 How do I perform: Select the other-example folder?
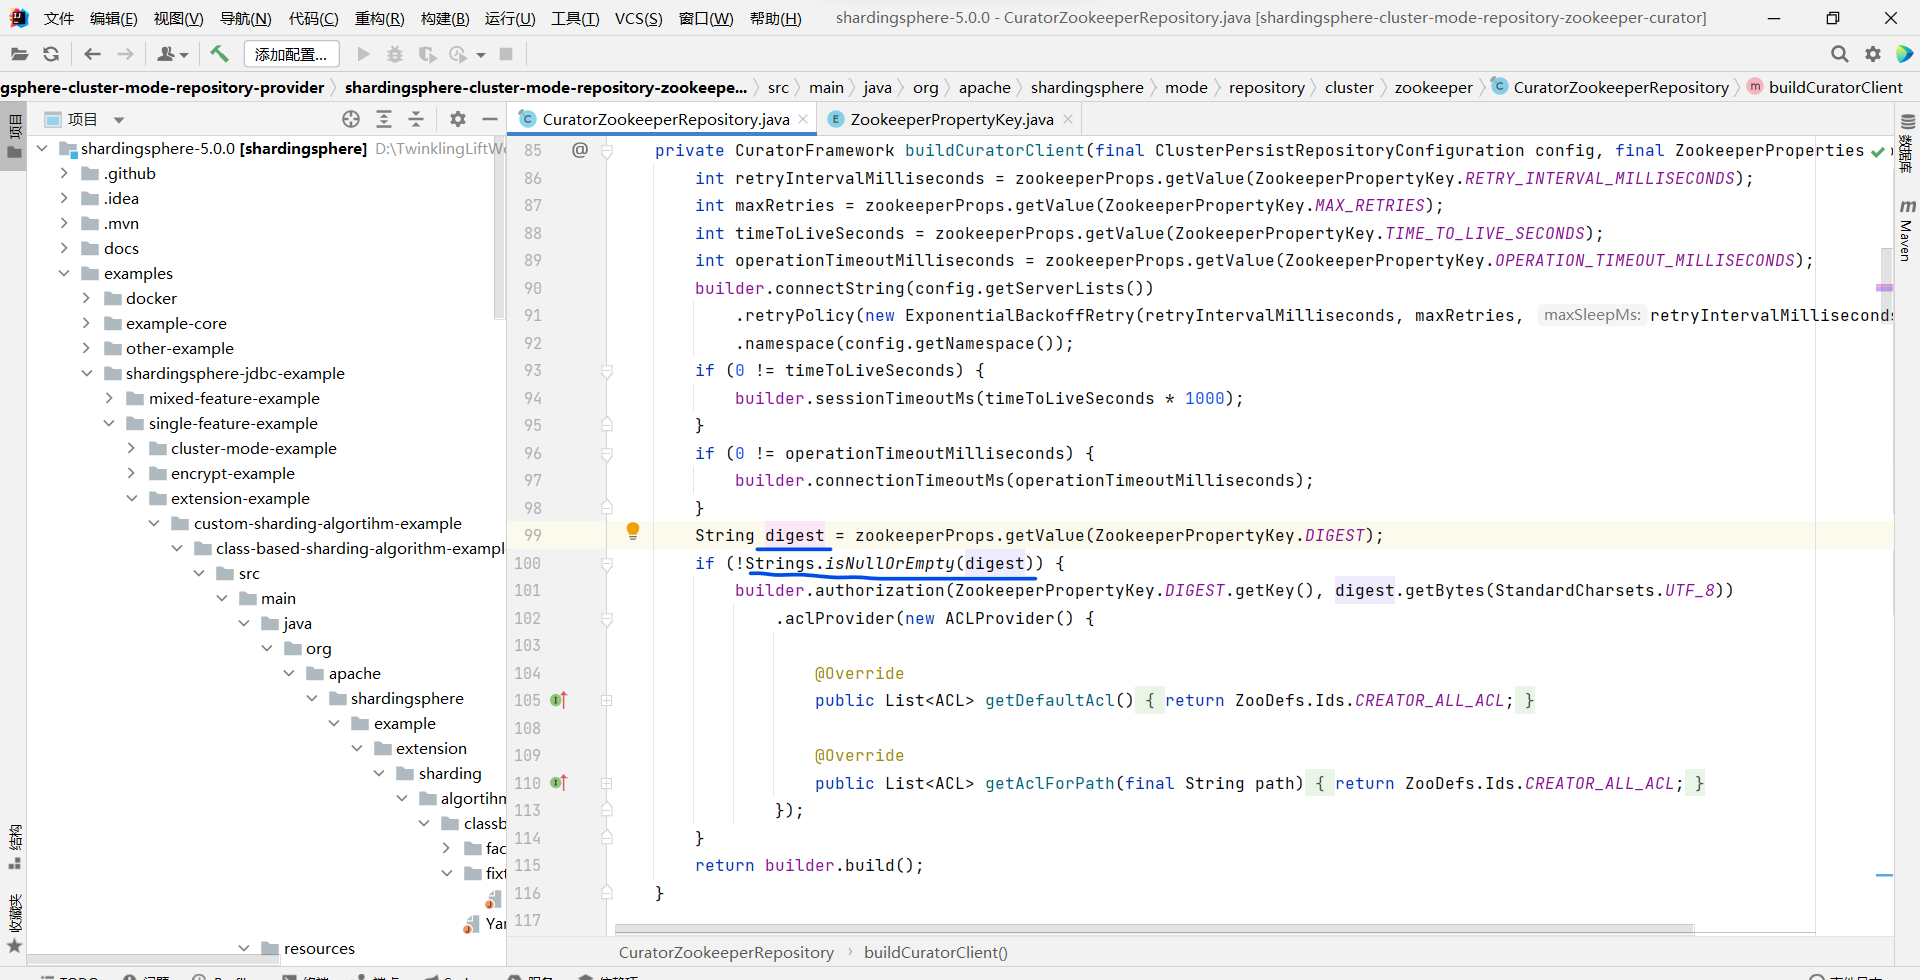tap(179, 348)
